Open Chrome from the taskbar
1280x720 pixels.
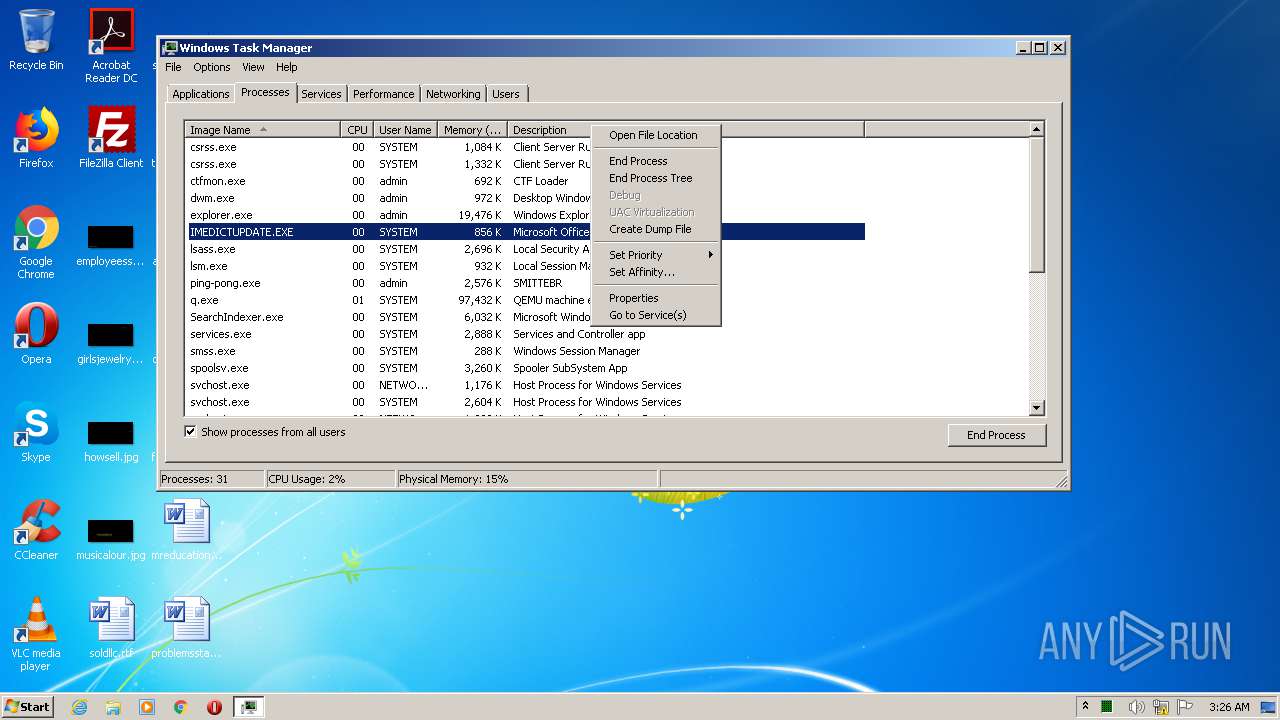pos(181,707)
